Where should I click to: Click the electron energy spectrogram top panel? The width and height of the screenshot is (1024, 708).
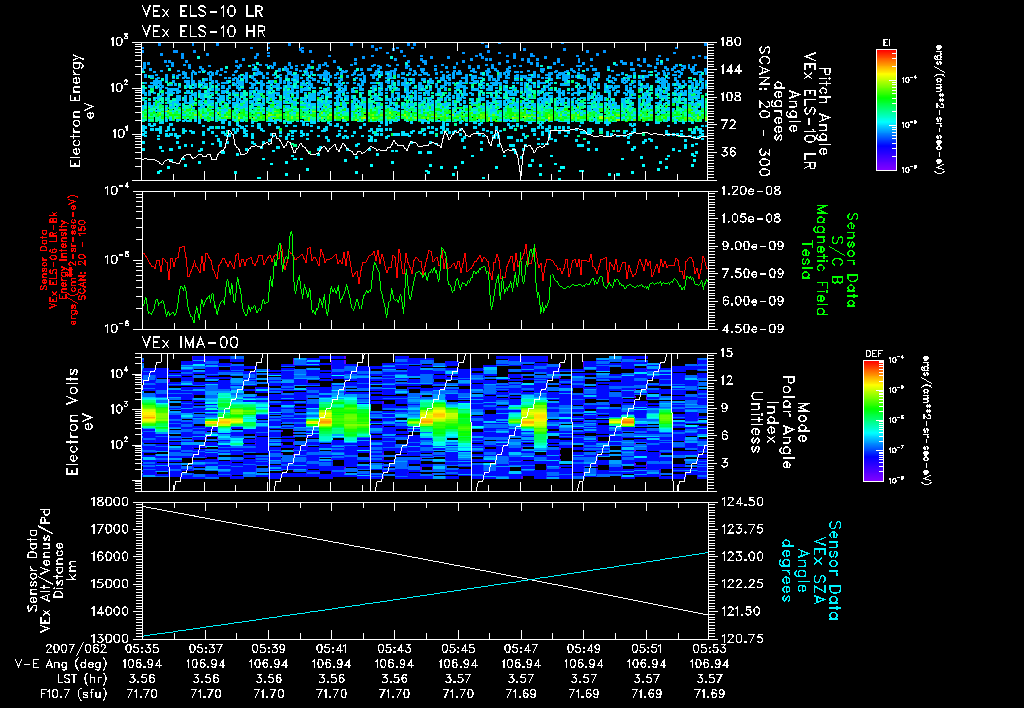click(x=424, y=110)
